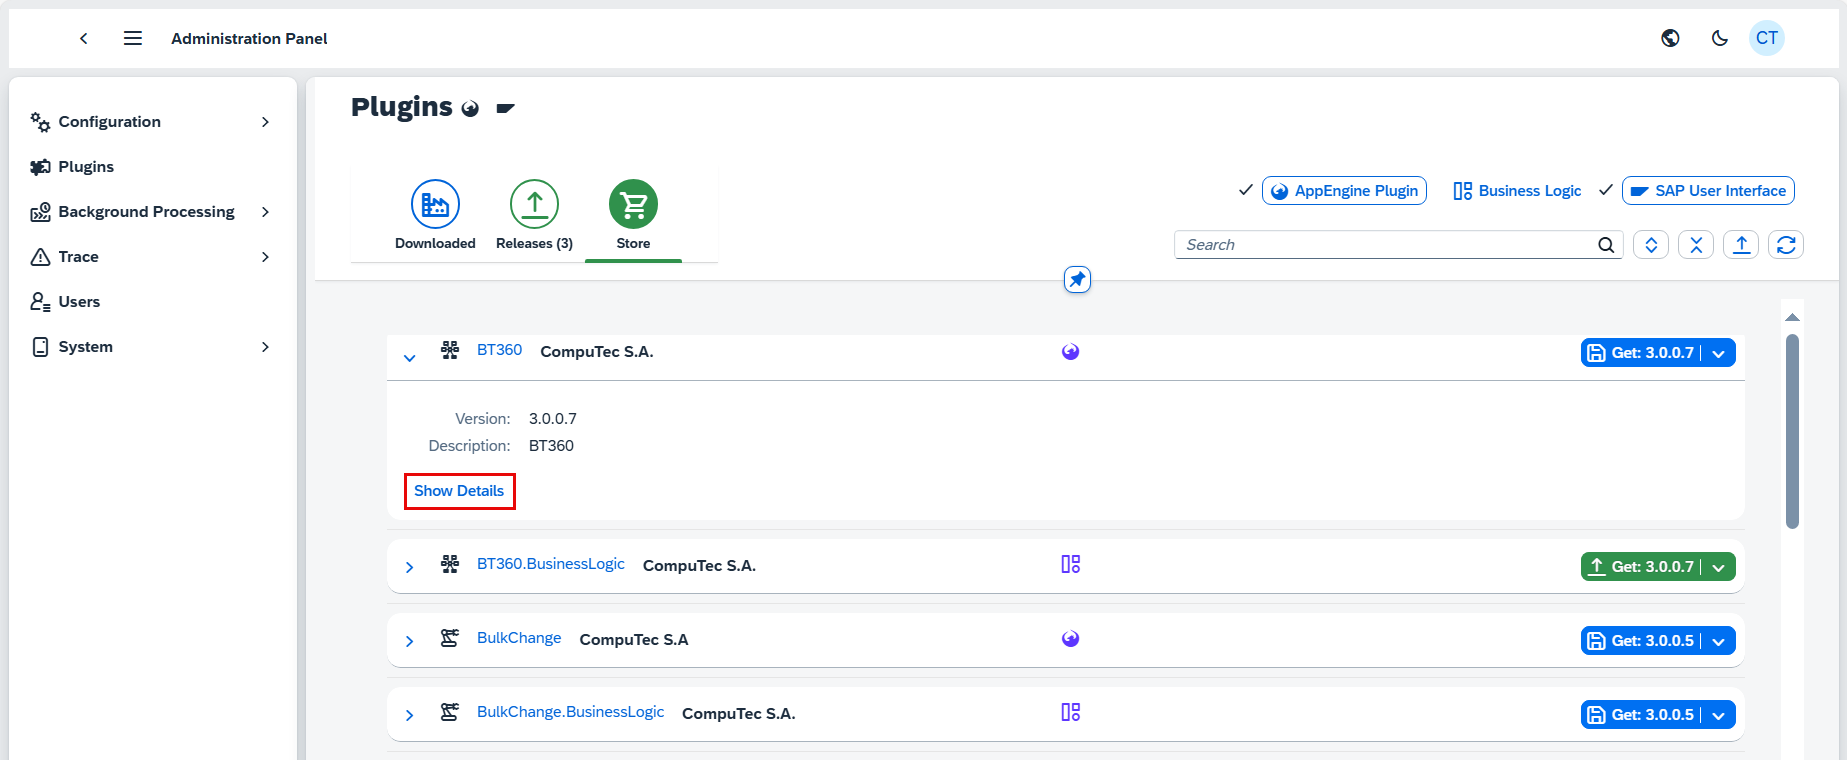This screenshot has height=760, width=1847.
Task: Click the upload plugin button
Action: click(x=1741, y=245)
